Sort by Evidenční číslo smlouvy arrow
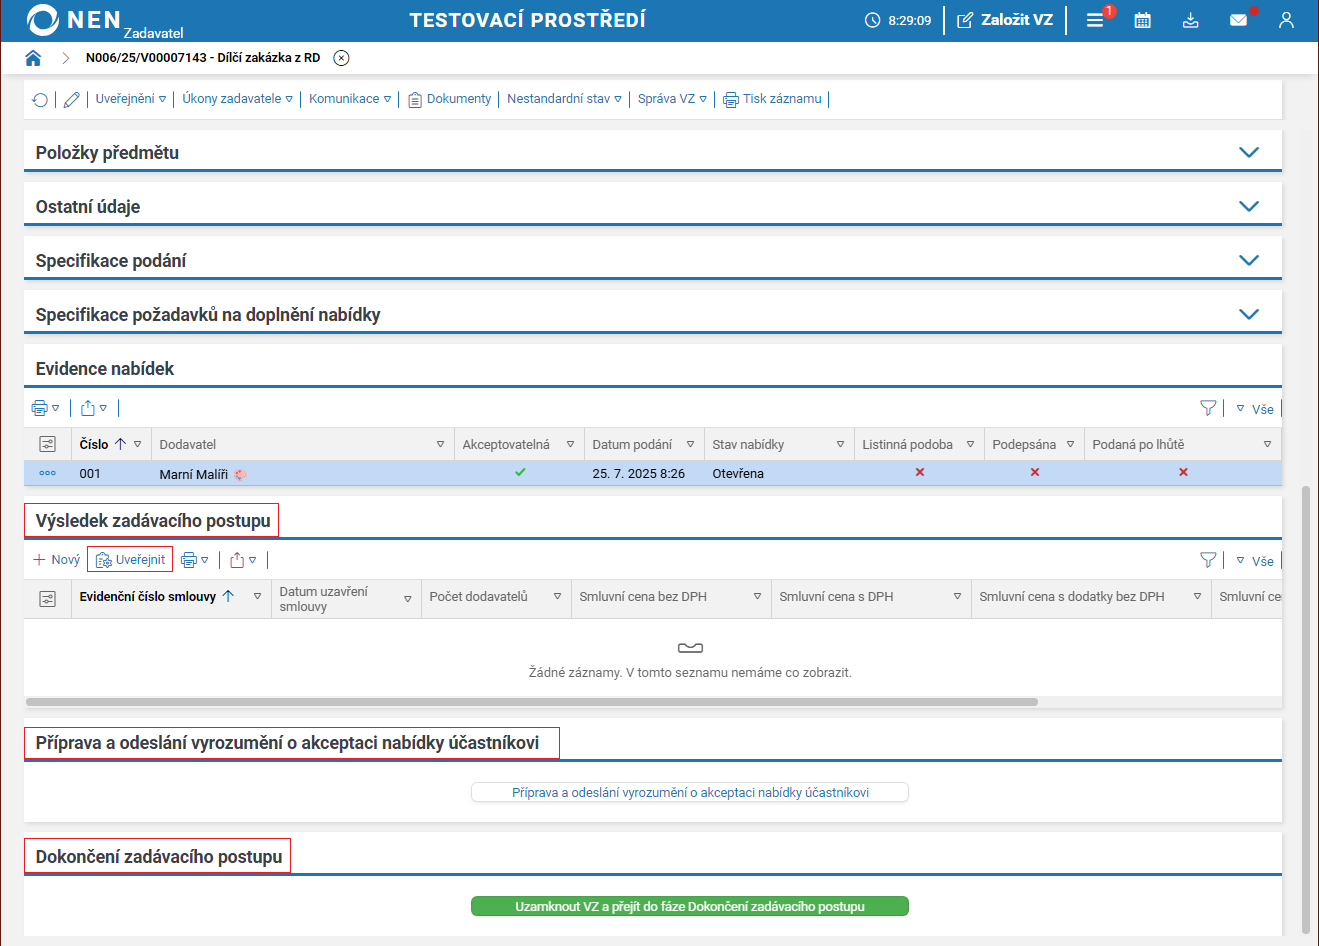The image size is (1319, 946). (x=228, y=596)
